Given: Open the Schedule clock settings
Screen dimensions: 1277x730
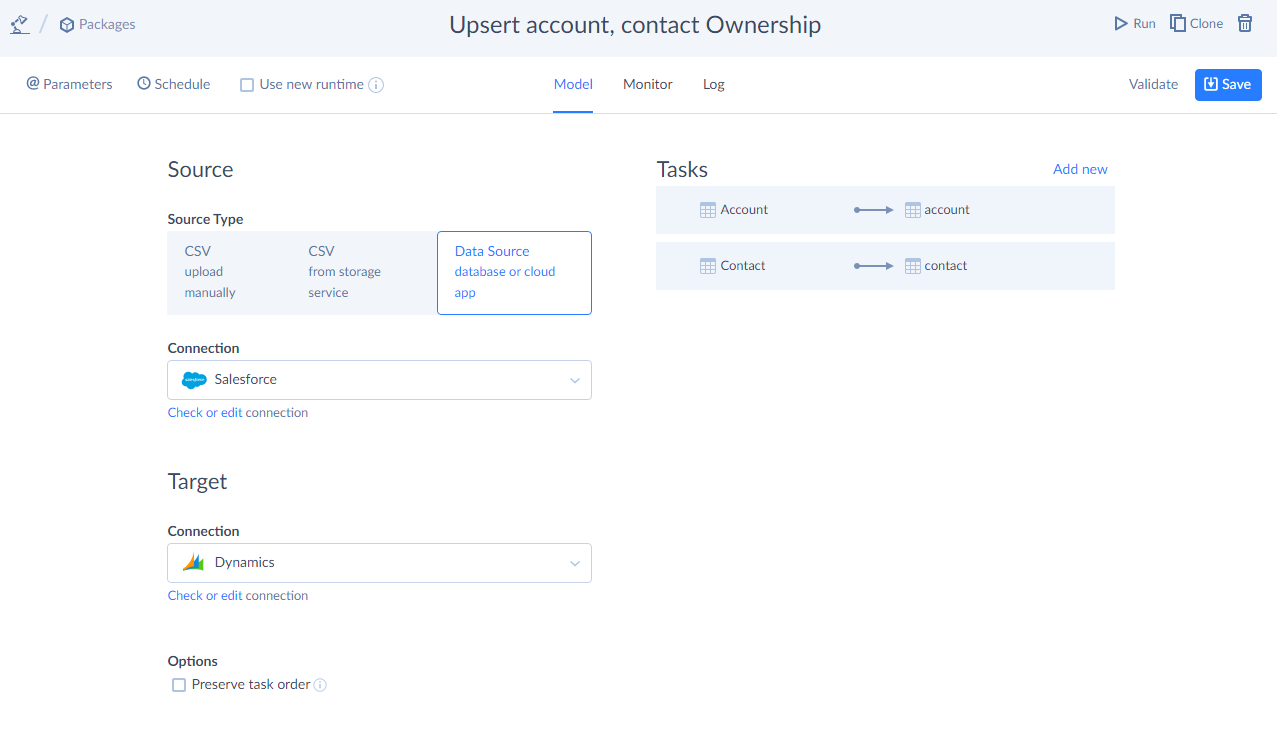Looking at the screenshot, I should click(x=174, y=84).
